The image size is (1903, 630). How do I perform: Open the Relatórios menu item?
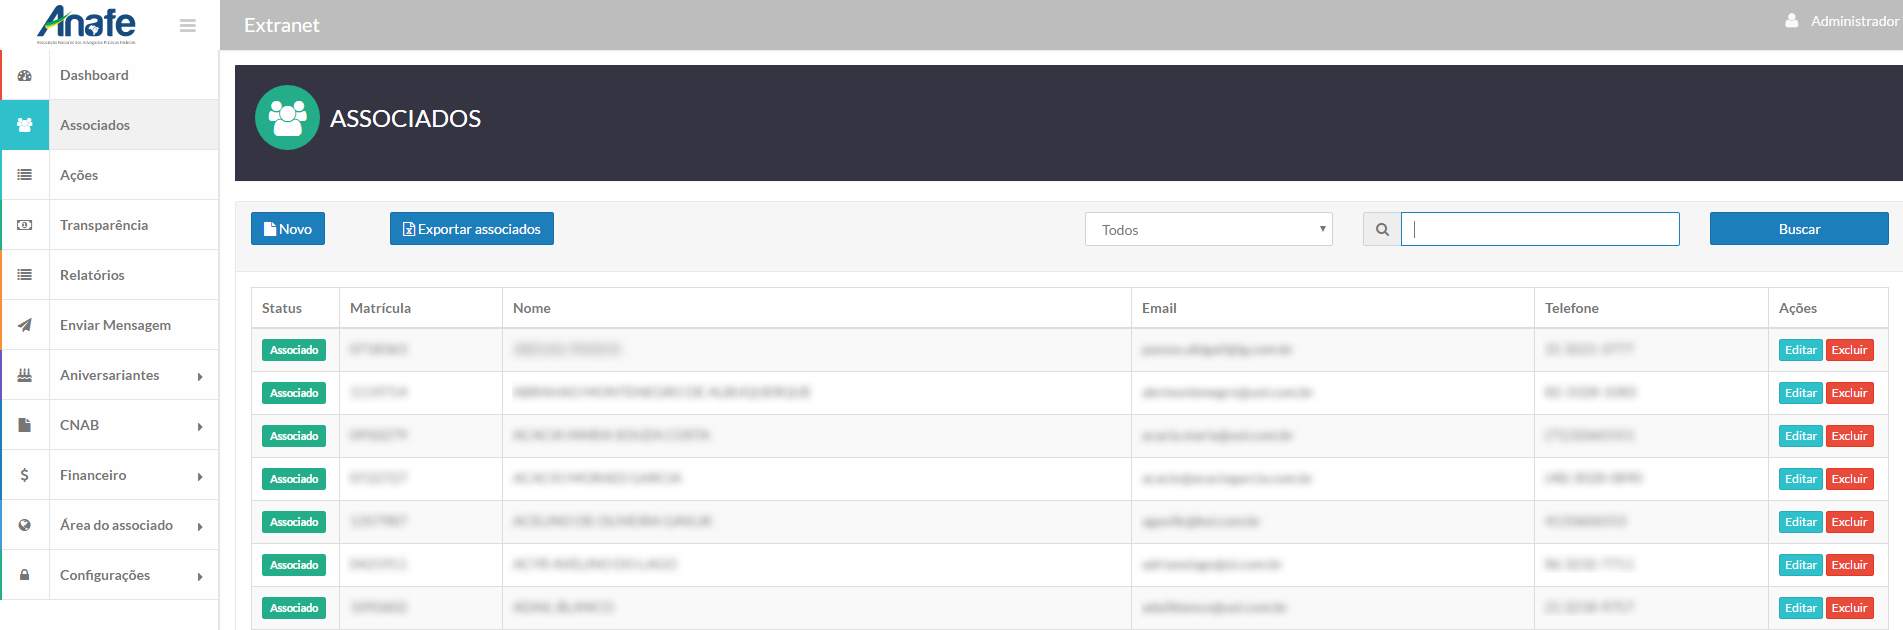pos(110,275)
